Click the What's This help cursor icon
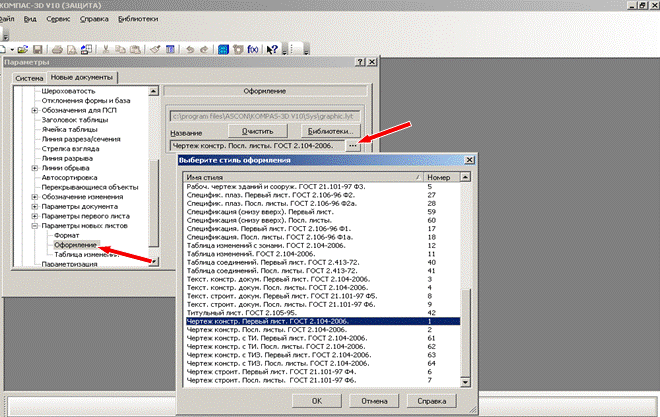Viewport: 660px width, 417px height. click(x=272, y=50)
